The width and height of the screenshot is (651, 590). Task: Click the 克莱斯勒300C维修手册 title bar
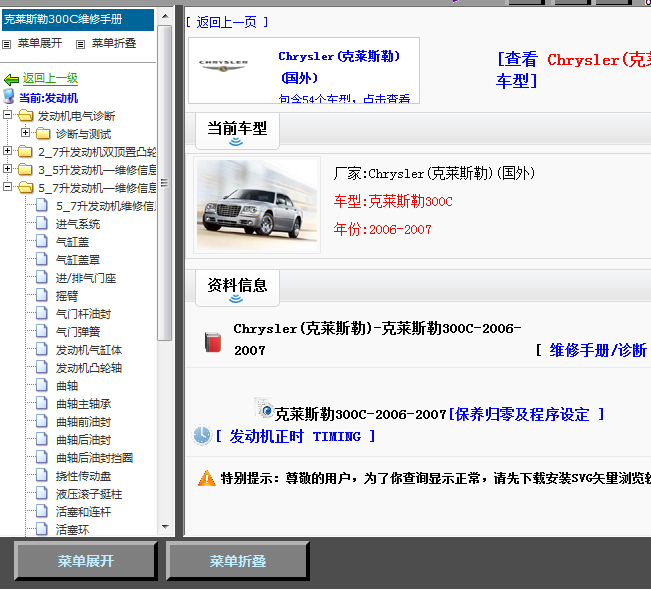coord(78,20)
